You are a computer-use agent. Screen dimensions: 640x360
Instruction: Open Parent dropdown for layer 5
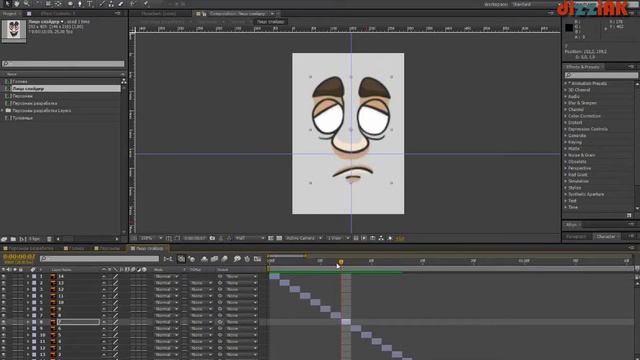[241, 302]
